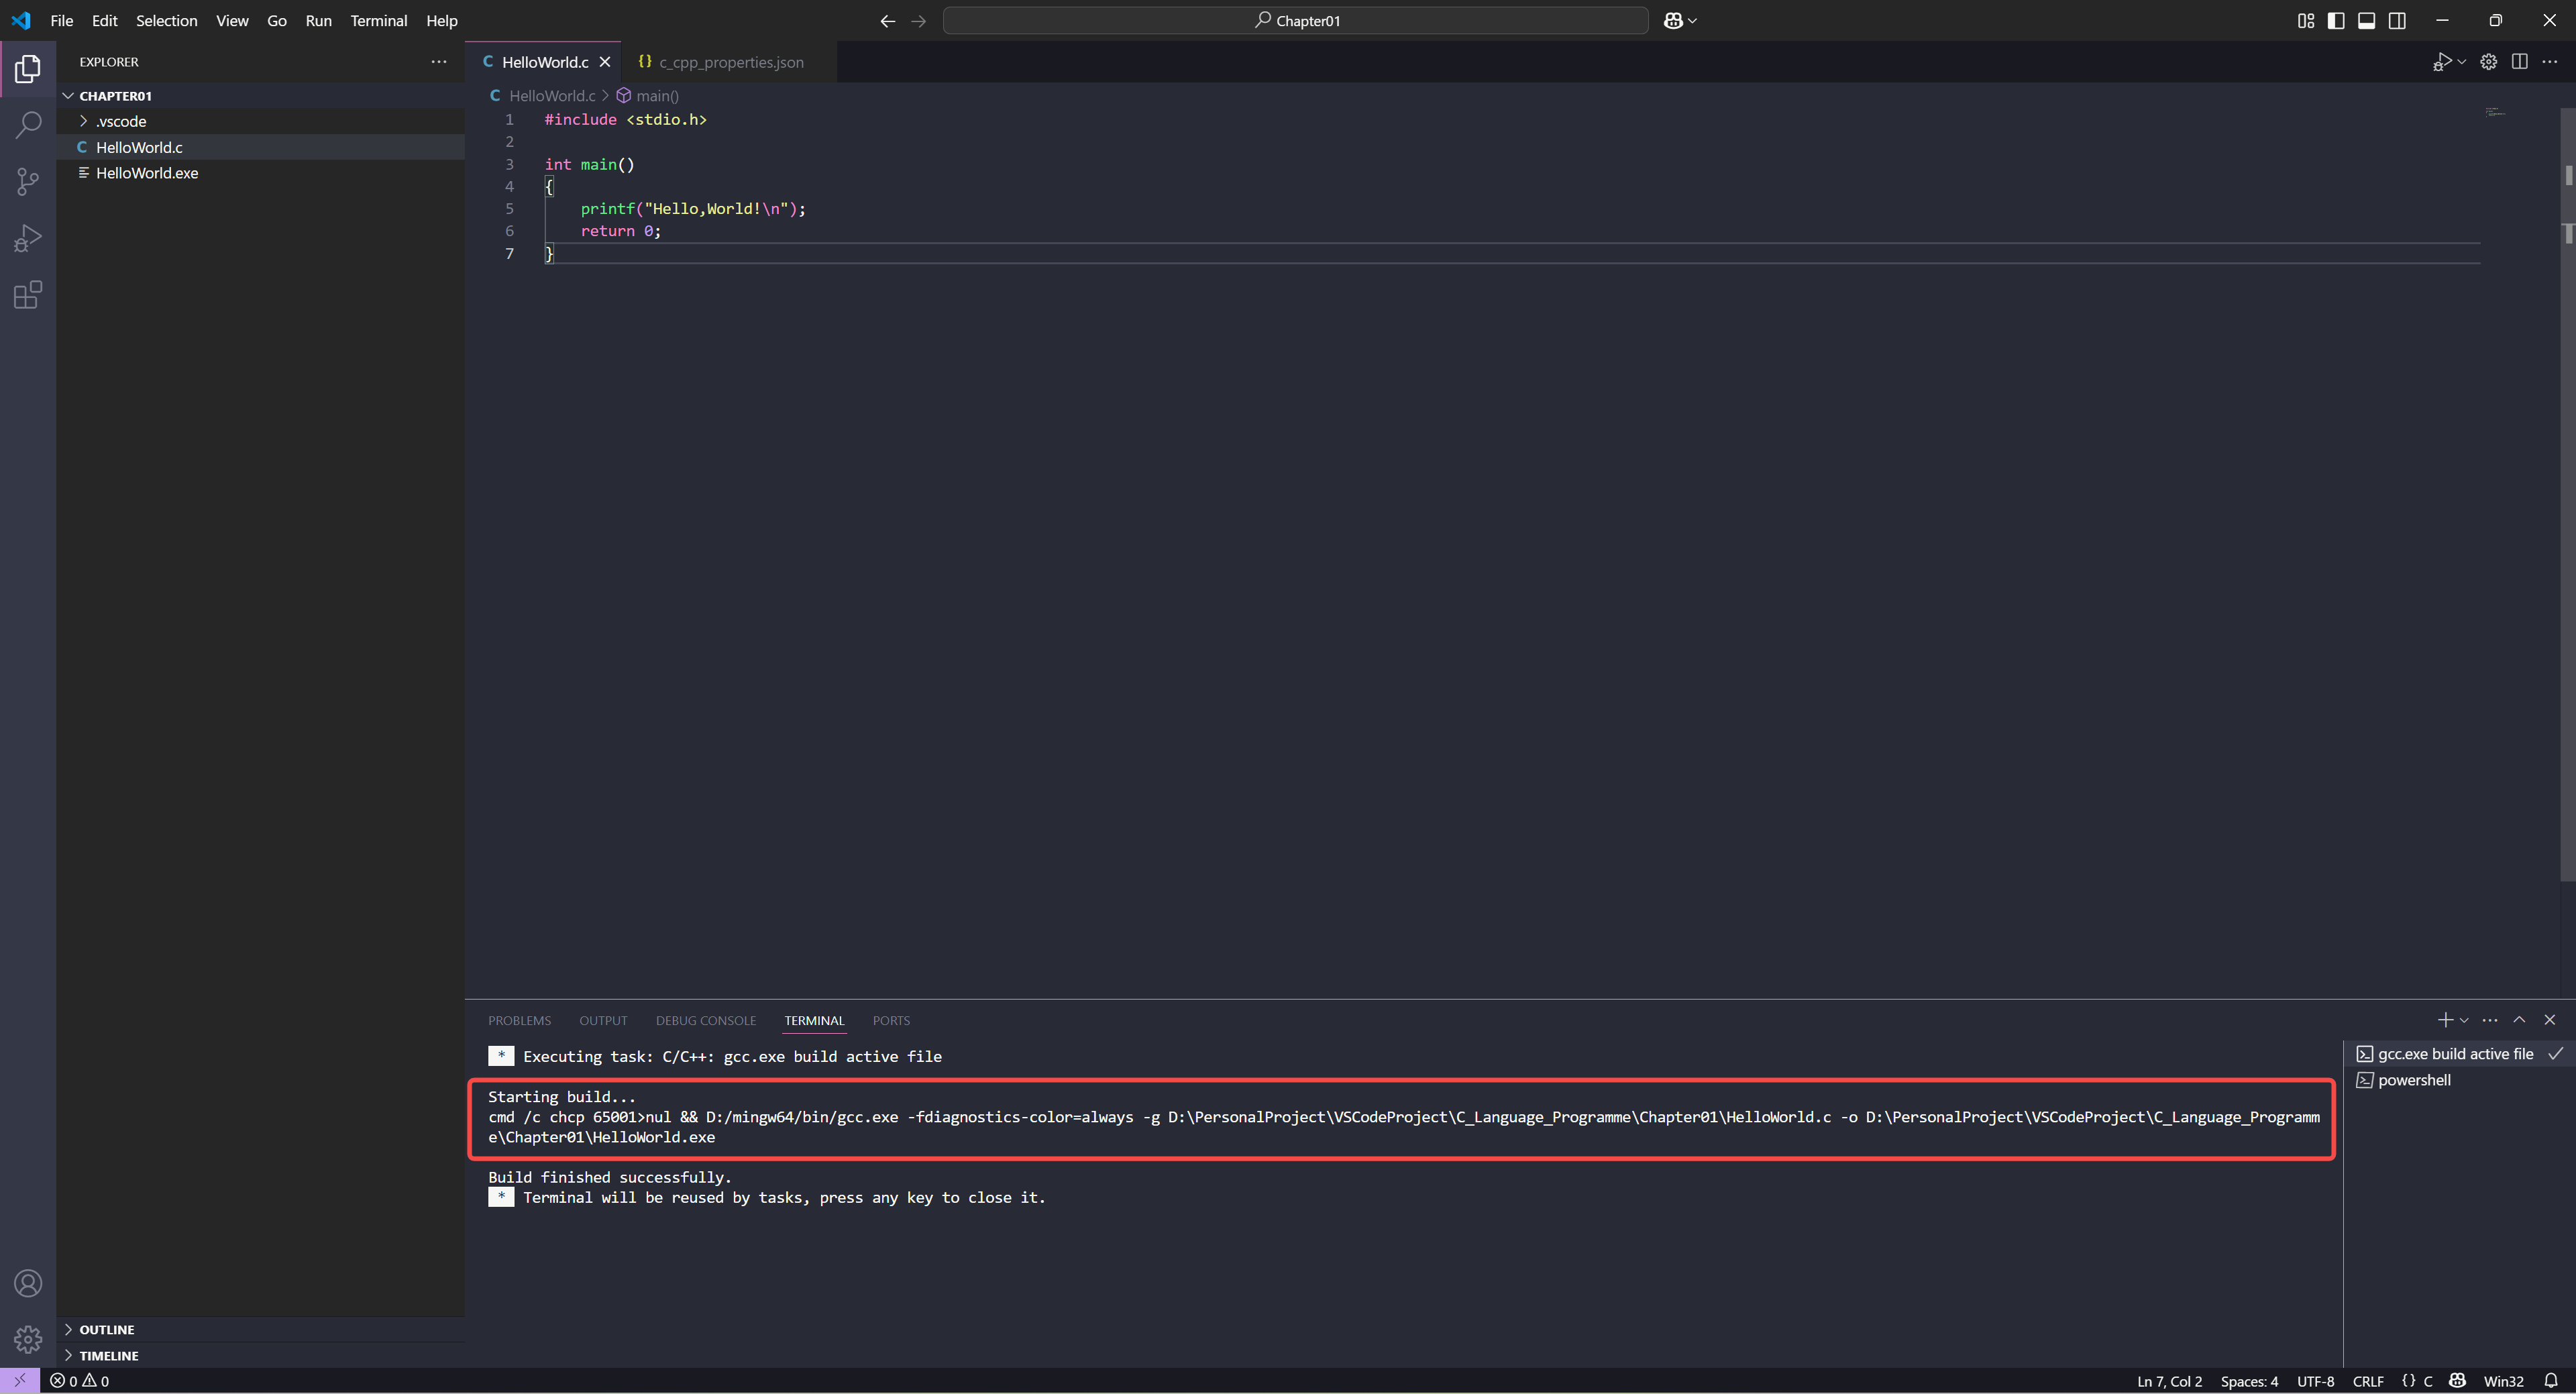This screenshot has width=2576, height=1394.
Task: Open the Manage gear in activity bar
Action: (x=28, y=1338)
